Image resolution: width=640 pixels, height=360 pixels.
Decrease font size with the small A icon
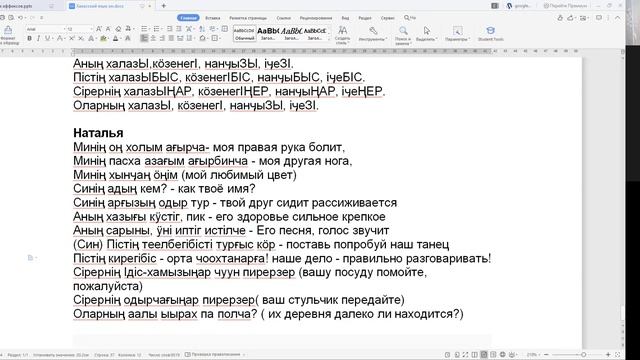(x=108, y=29)
